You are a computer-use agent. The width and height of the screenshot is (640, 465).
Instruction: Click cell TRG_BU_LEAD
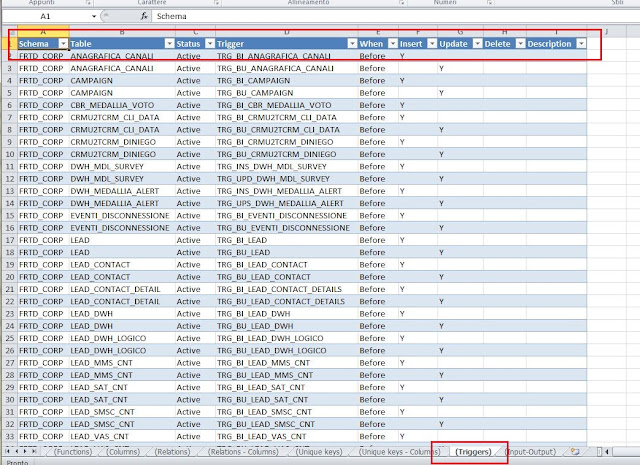(287, 252)
